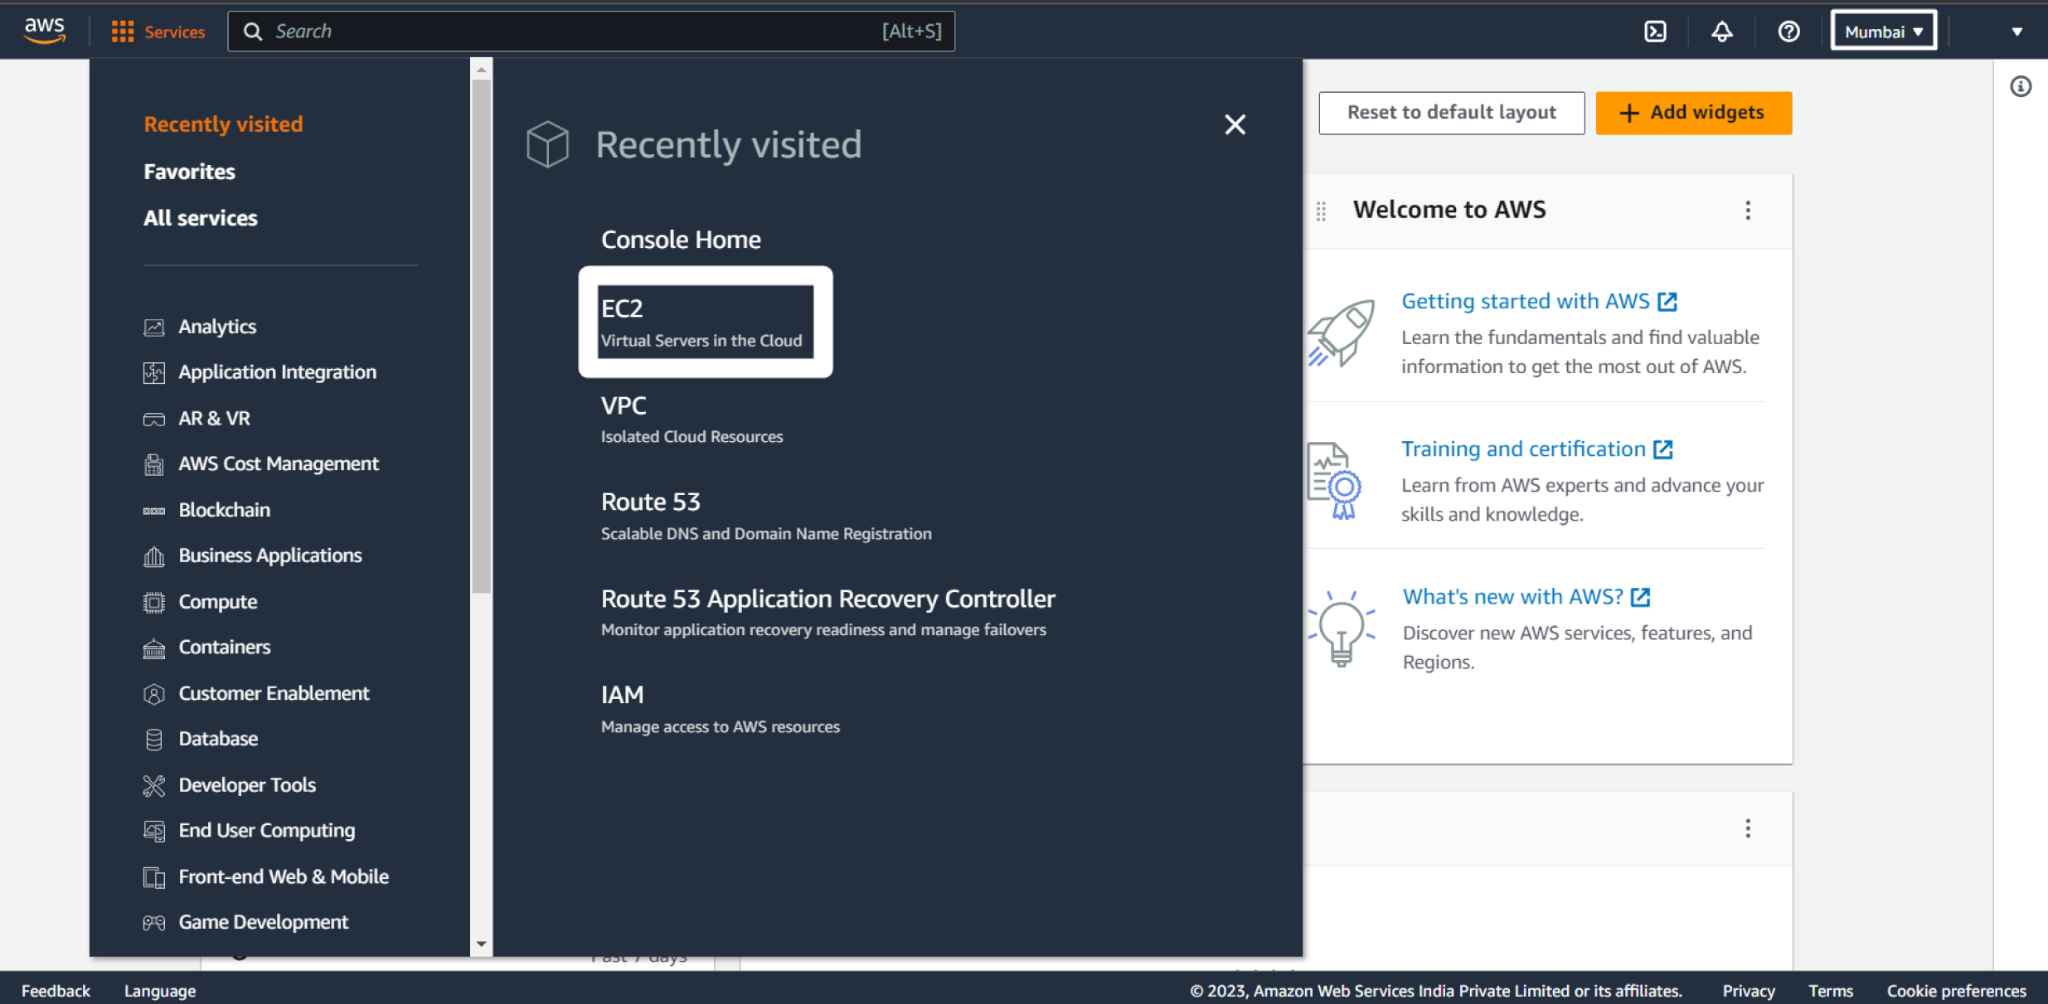
Task: Open Training and certification link
Action: pos(1537,449)
